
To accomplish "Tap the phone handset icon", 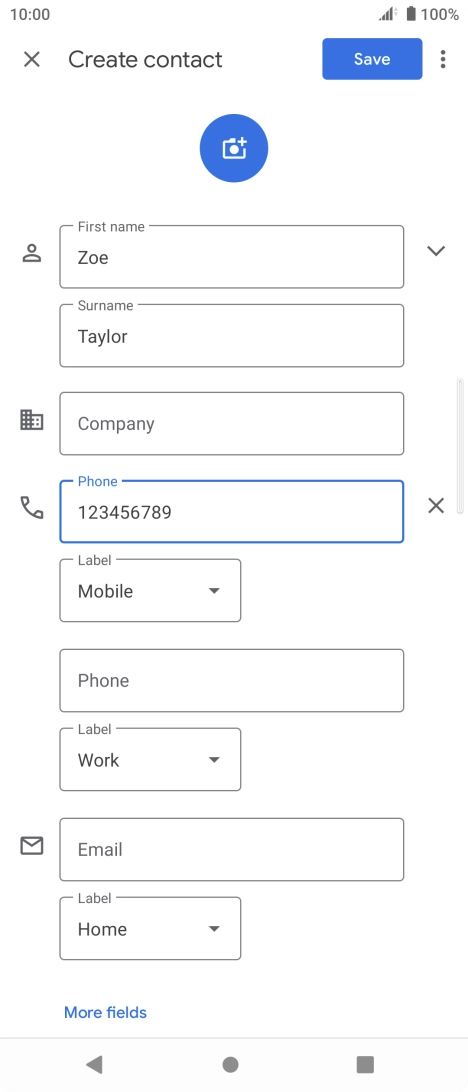I will (32, 508).
